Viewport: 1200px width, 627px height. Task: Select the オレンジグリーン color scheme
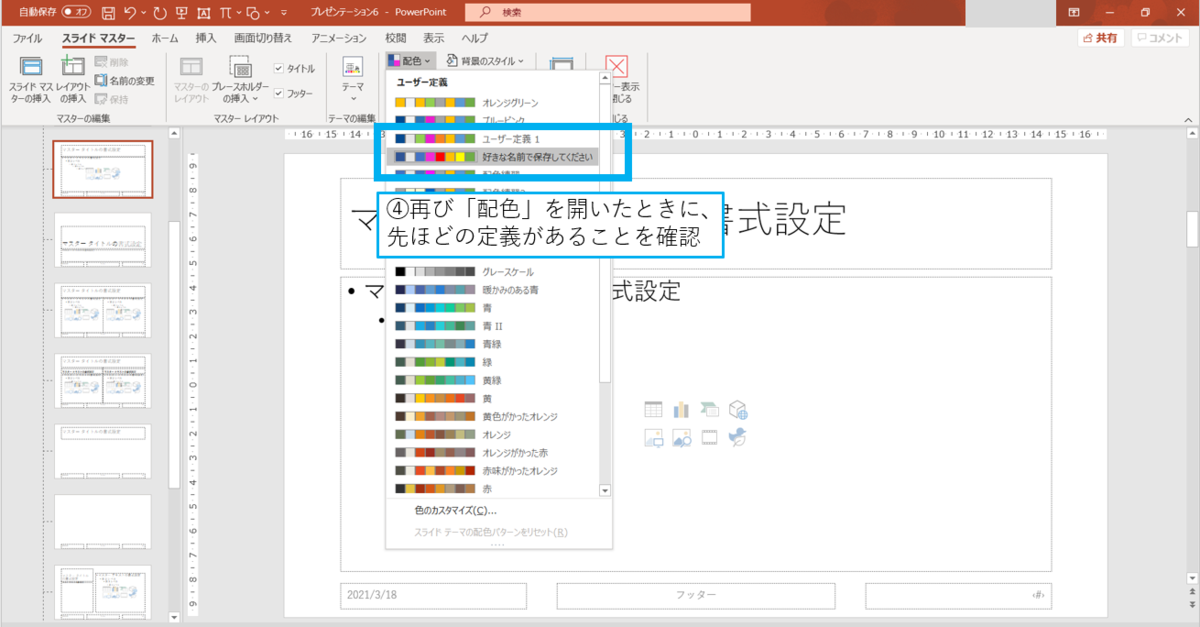click(491, 103)
